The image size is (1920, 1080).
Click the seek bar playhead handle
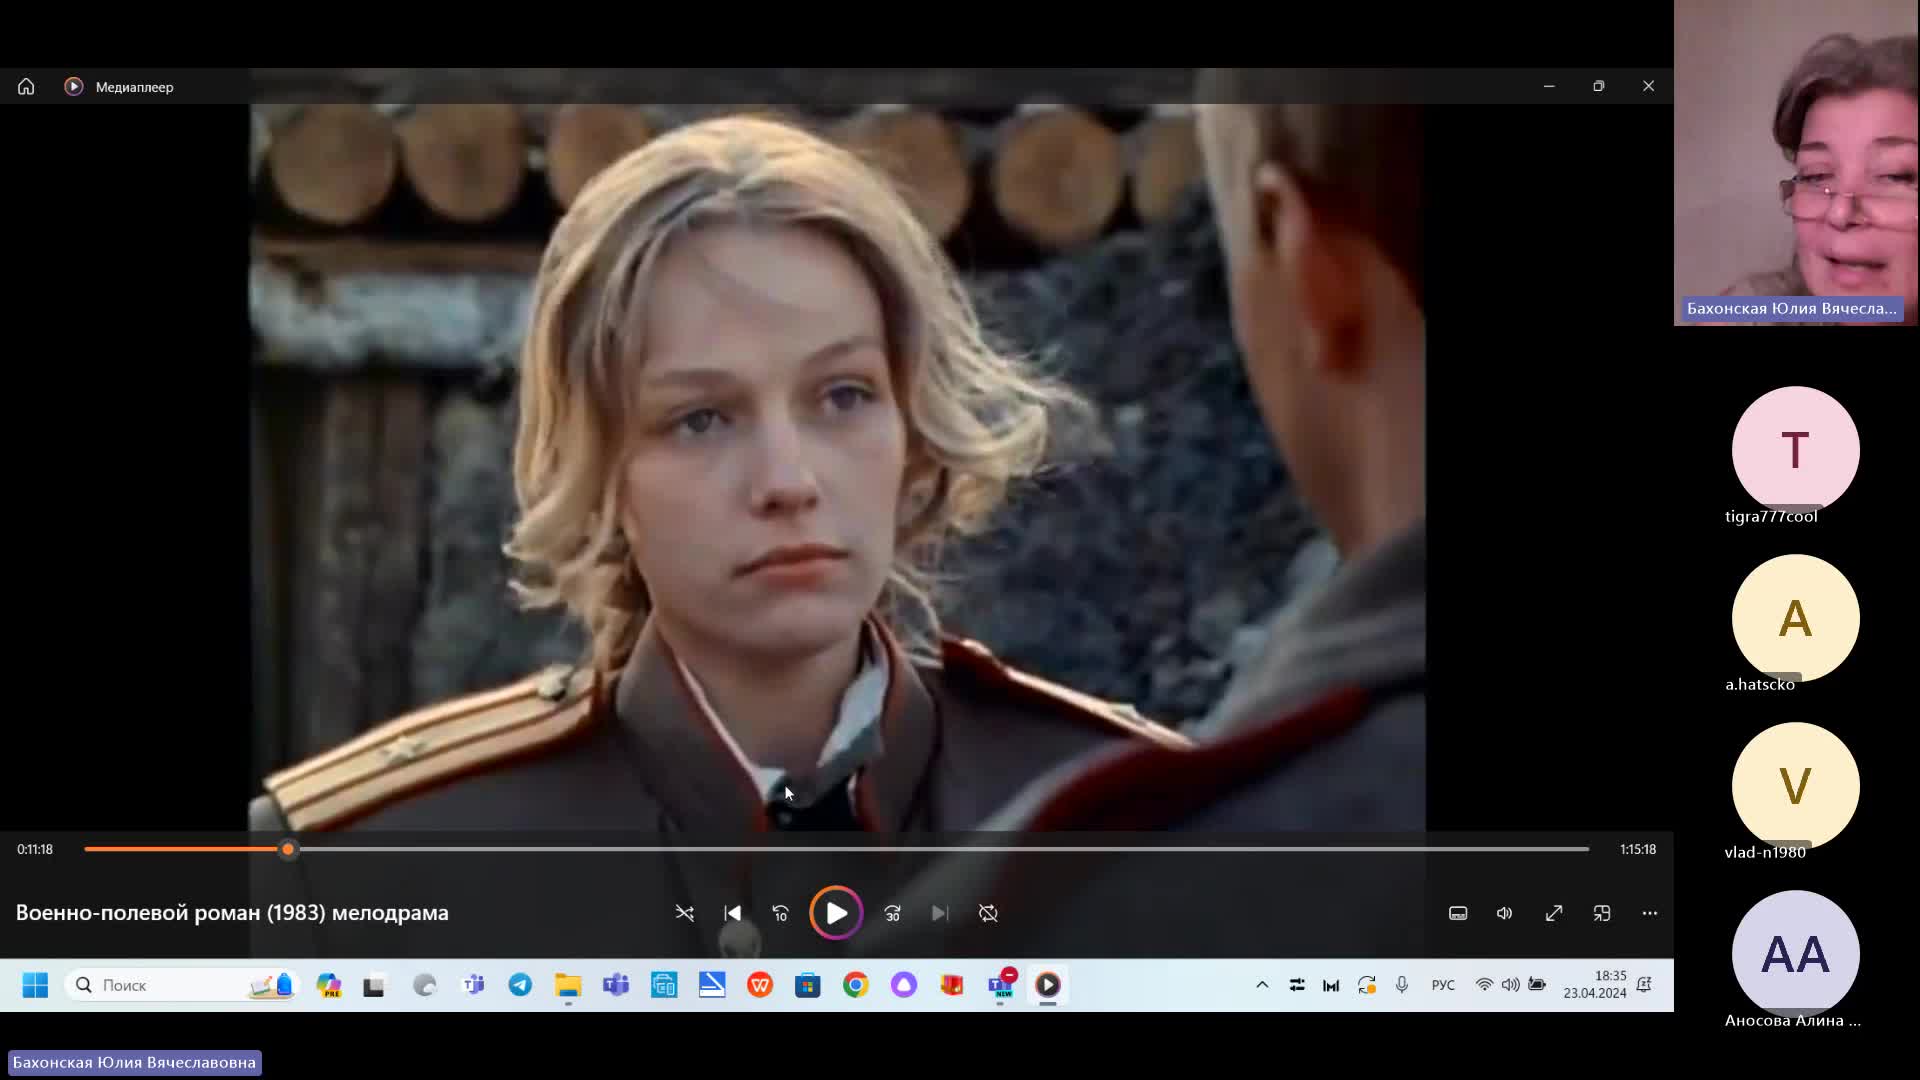288,849
